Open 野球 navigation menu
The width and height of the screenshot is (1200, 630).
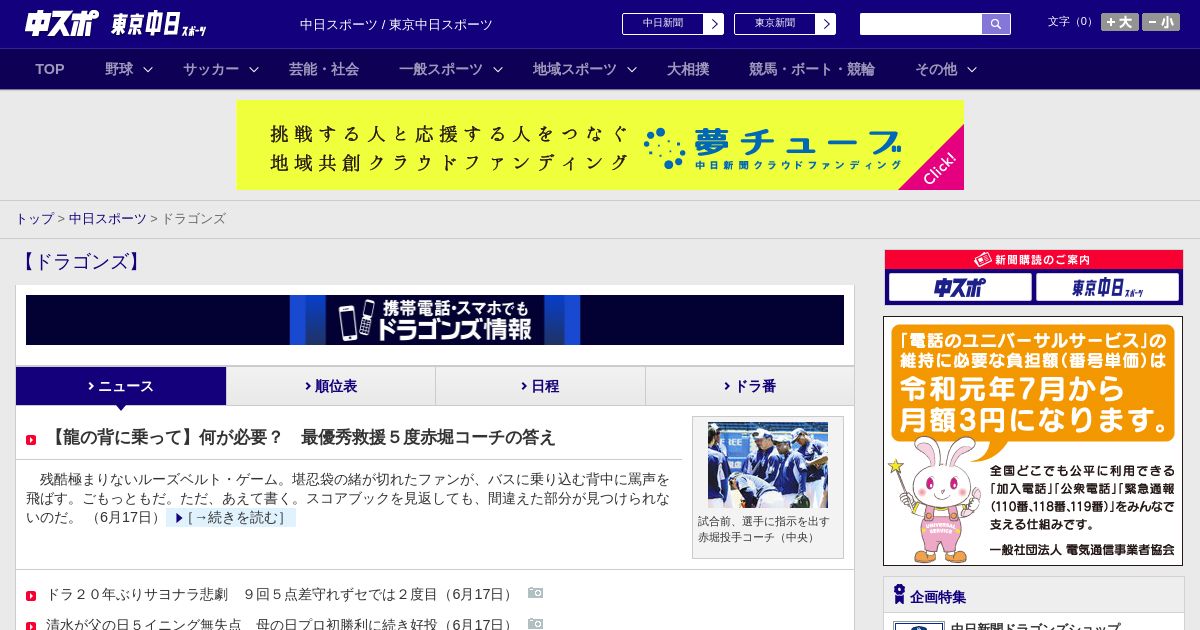tap(119, 69)
